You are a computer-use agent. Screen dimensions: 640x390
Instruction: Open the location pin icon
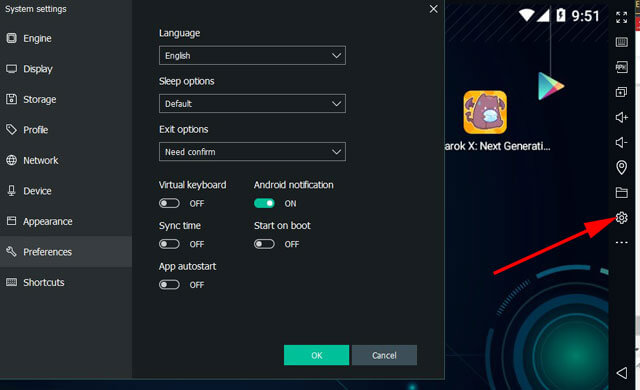tap(621, 167)
